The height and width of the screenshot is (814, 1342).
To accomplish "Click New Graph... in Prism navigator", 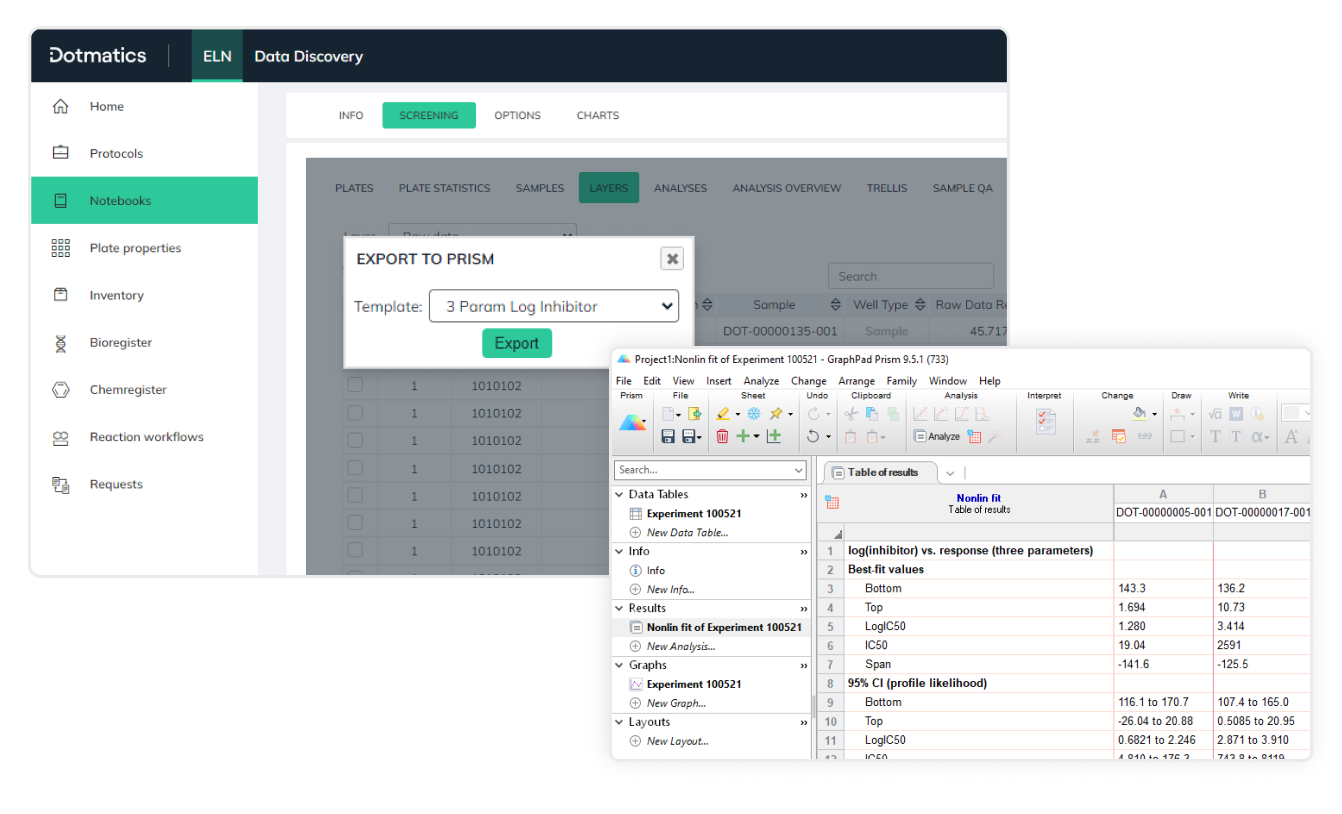I will 676,703.
